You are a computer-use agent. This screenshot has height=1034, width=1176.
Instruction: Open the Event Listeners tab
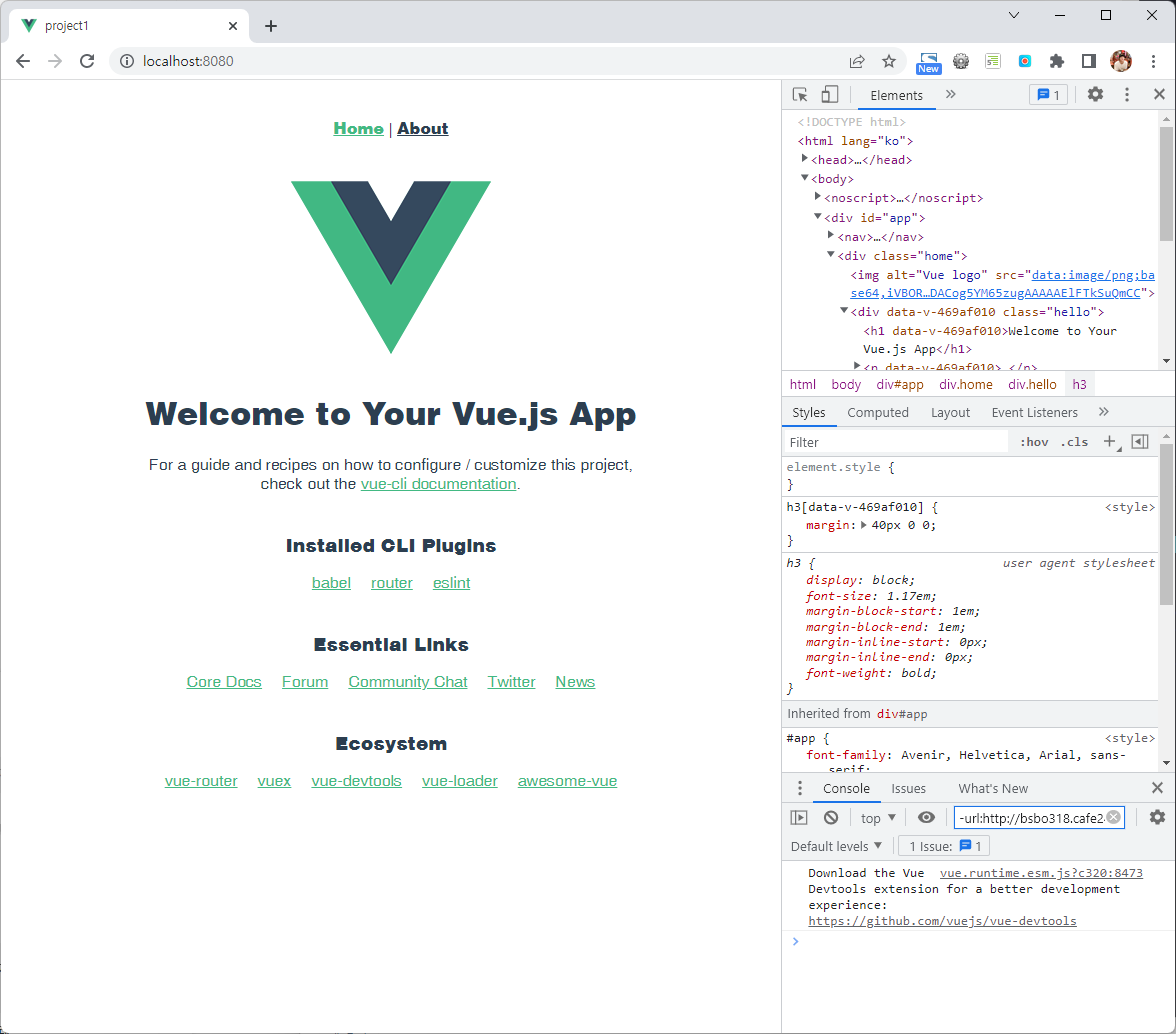[x=1034, y=412]
